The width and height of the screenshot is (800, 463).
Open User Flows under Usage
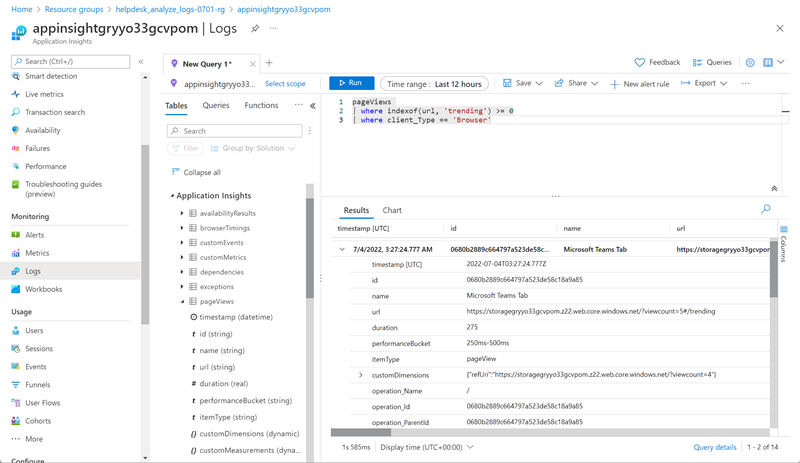tap(42, 403)
